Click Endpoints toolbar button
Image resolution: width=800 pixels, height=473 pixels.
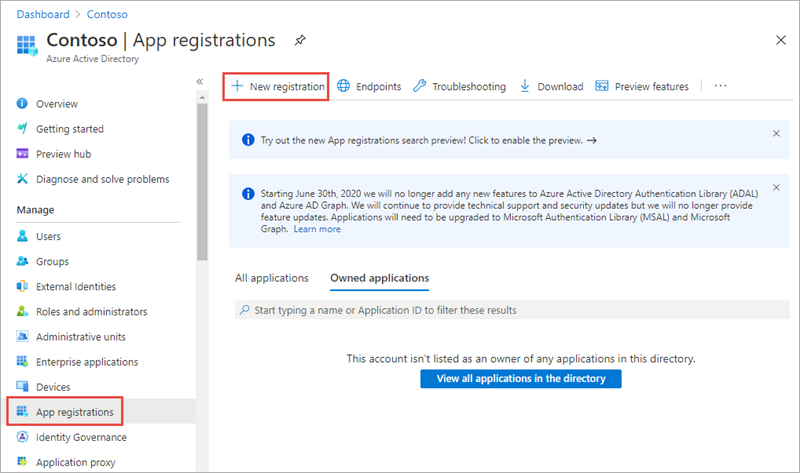click(369, 86)
